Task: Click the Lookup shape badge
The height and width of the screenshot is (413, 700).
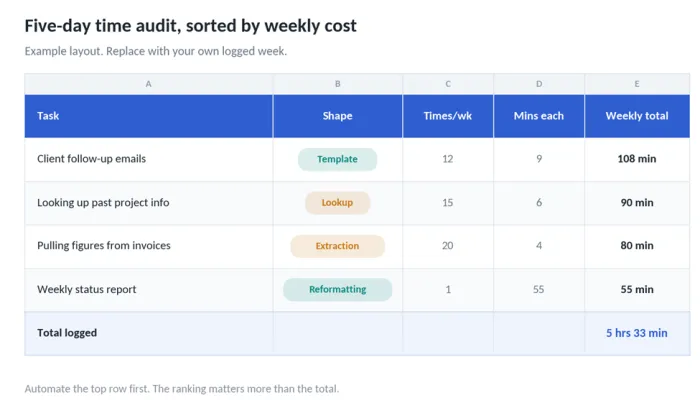Action: click(338, 203)
